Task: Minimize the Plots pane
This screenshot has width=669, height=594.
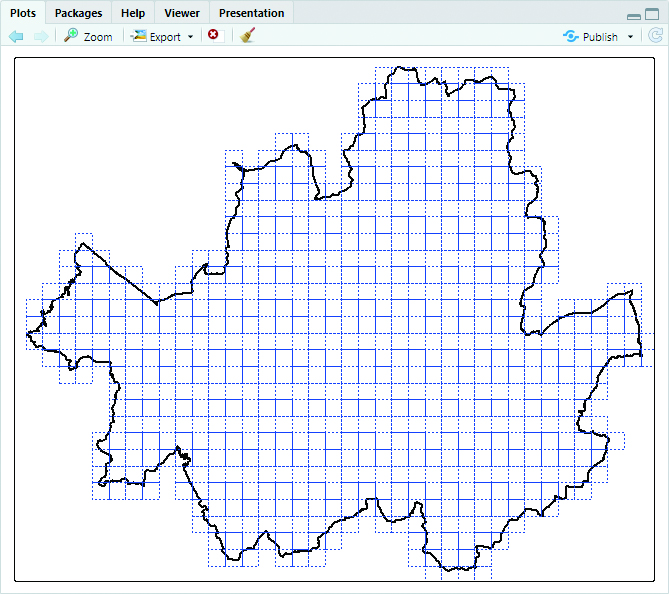Action: (634, 15)
